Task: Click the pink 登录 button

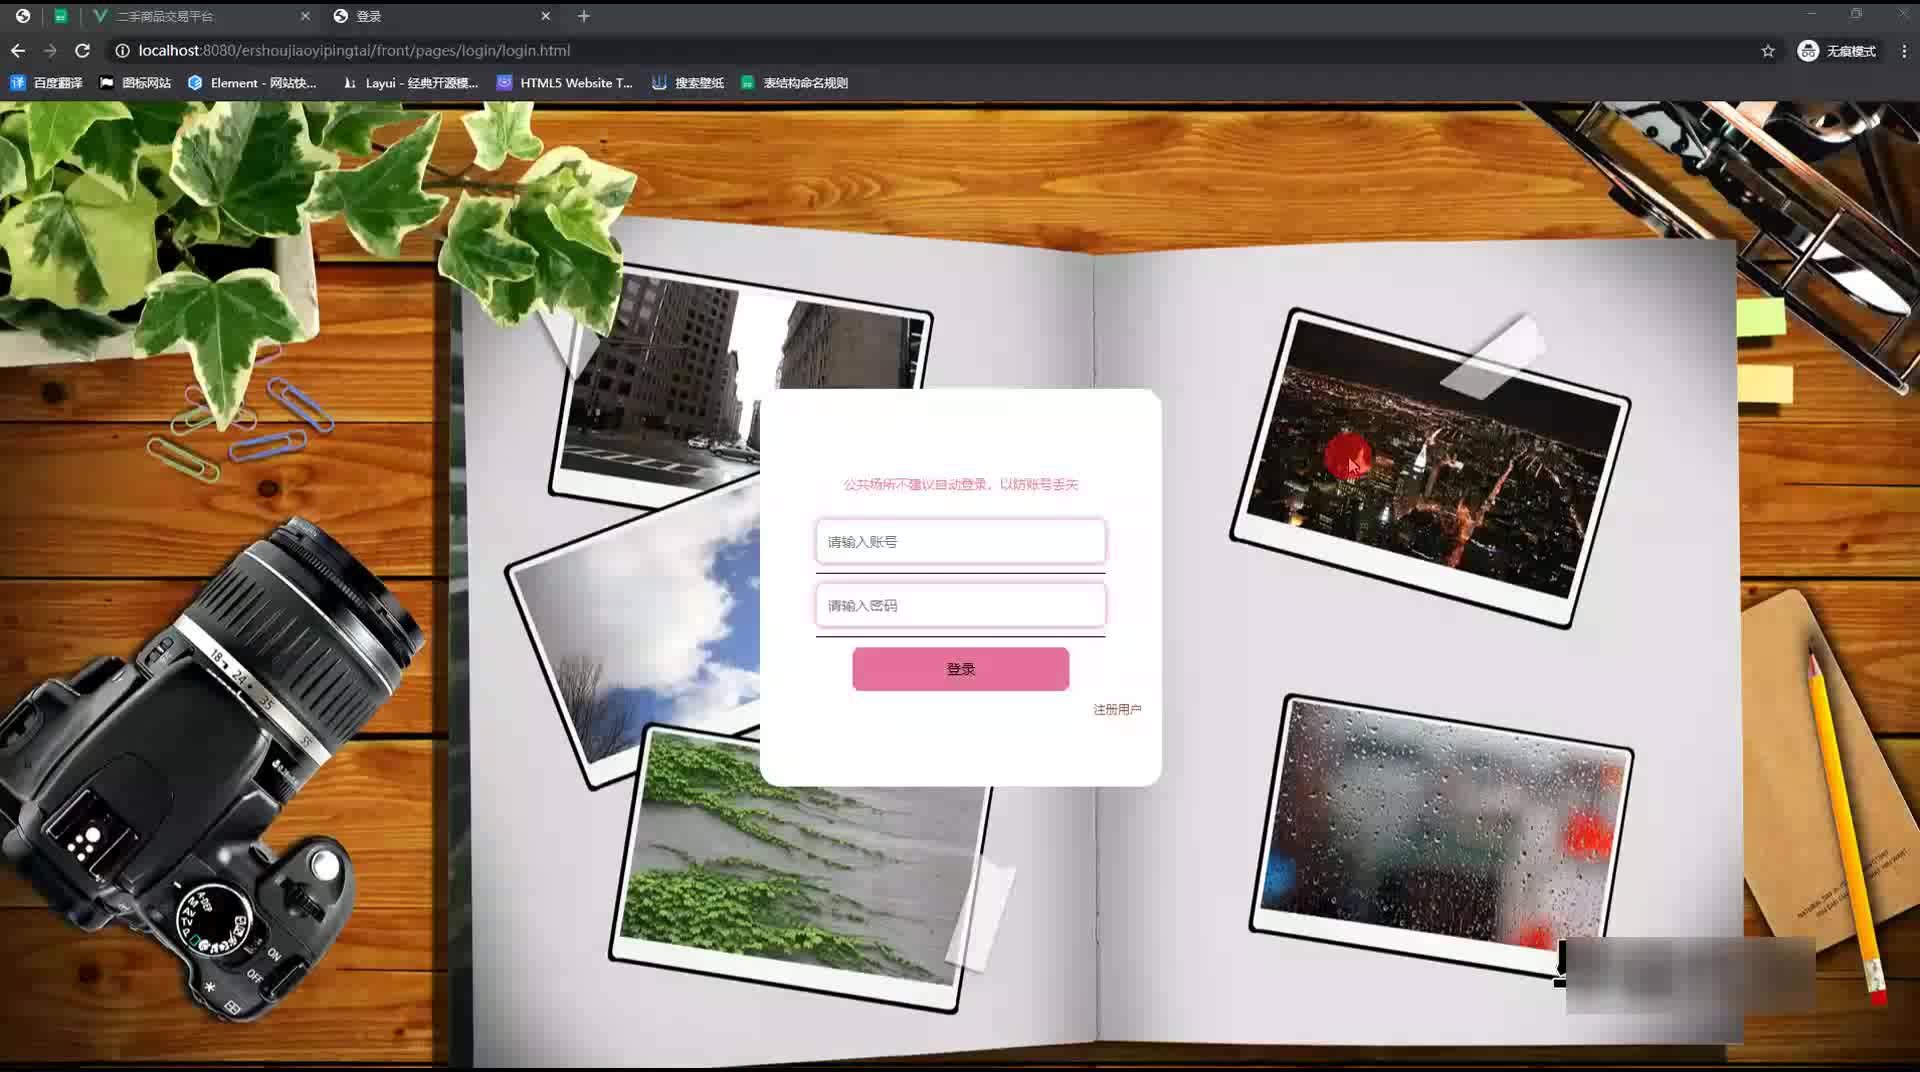Action: click(960, 669)
